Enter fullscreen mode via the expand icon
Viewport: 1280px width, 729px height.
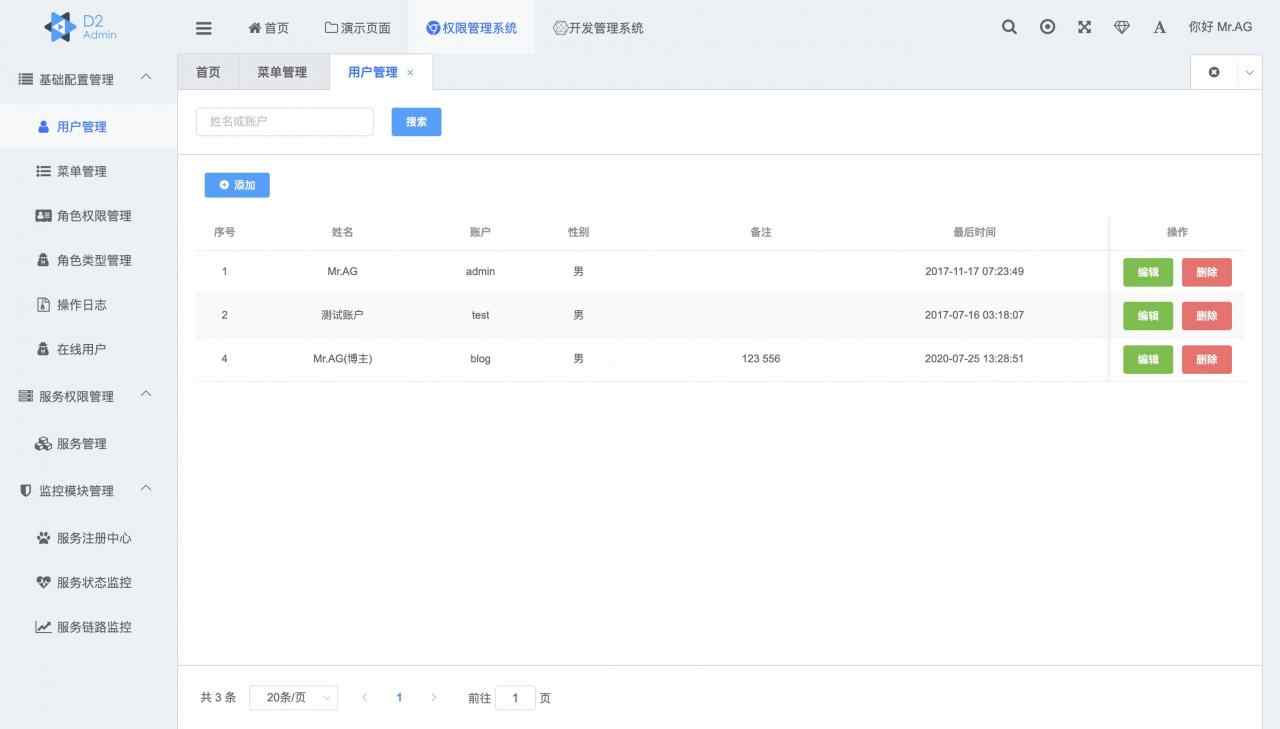coord(1084,27)
